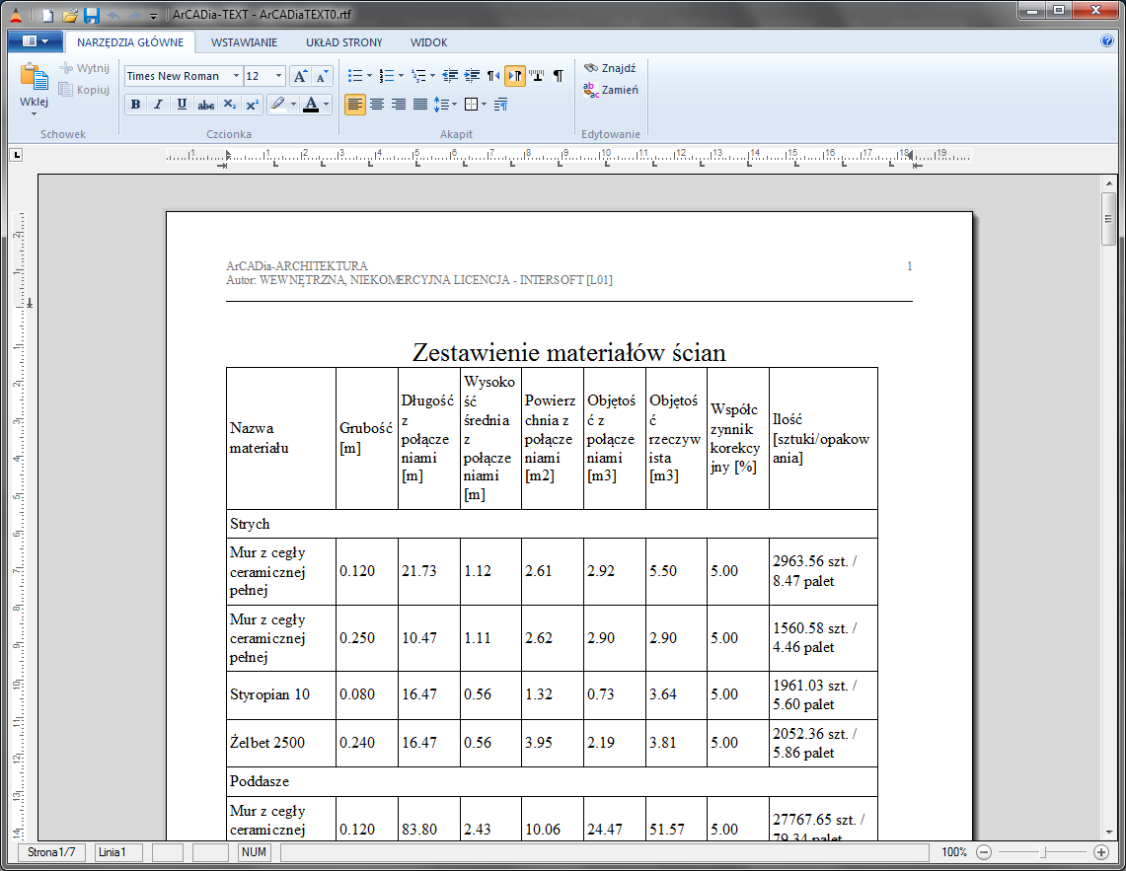Open the blue application menu button
The image size is (1126, 871).
pos(34,42)
